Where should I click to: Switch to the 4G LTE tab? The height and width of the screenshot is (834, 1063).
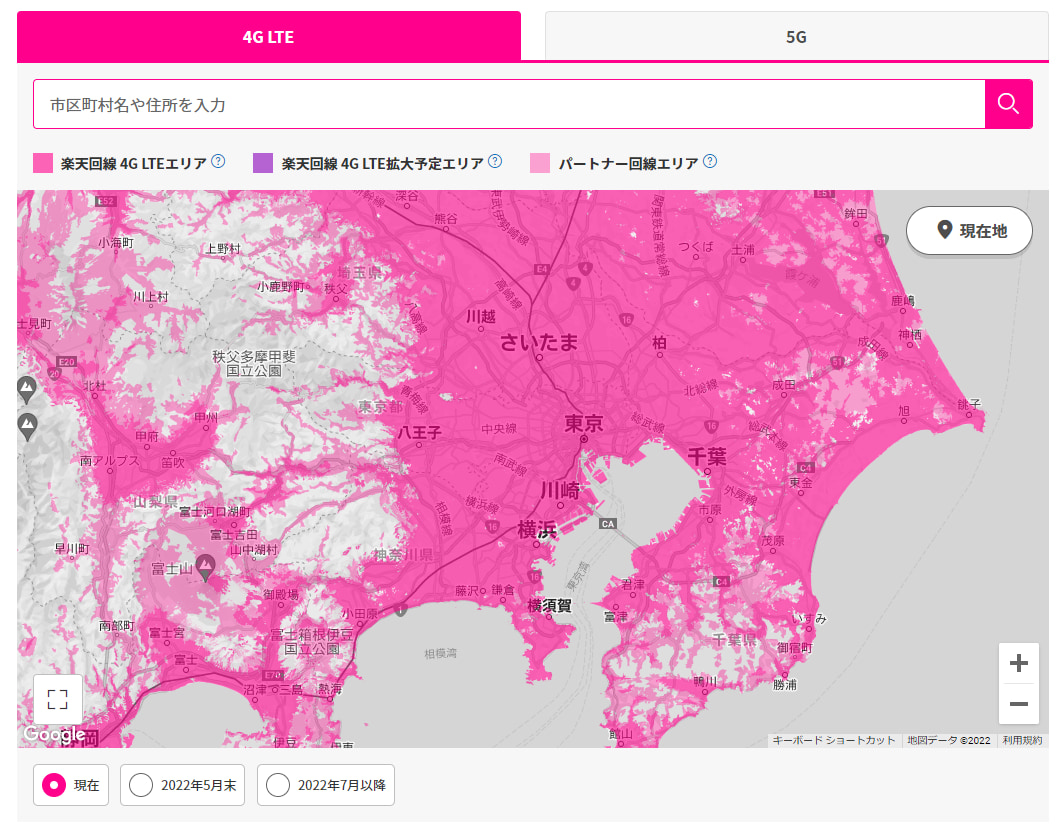268,37
